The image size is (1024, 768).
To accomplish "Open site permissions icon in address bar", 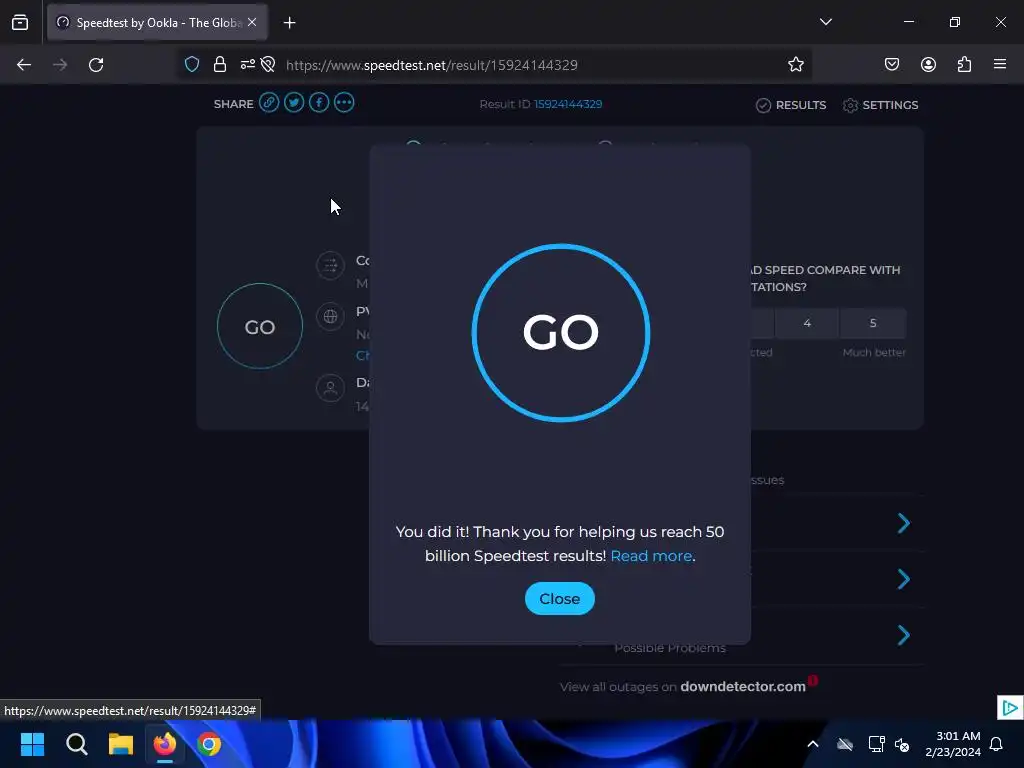I will (248, 65).
